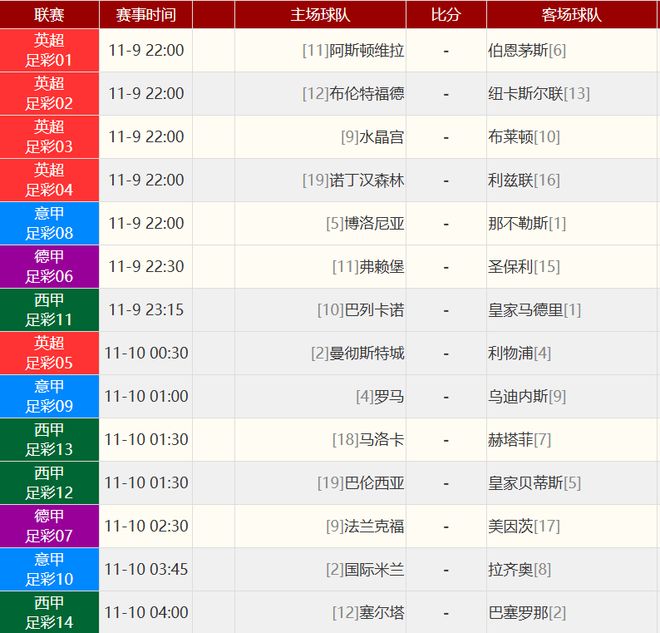Click the score cell for 法兰克福 match
This screenshot has width=660, height=633.
[x=446, y=526]
